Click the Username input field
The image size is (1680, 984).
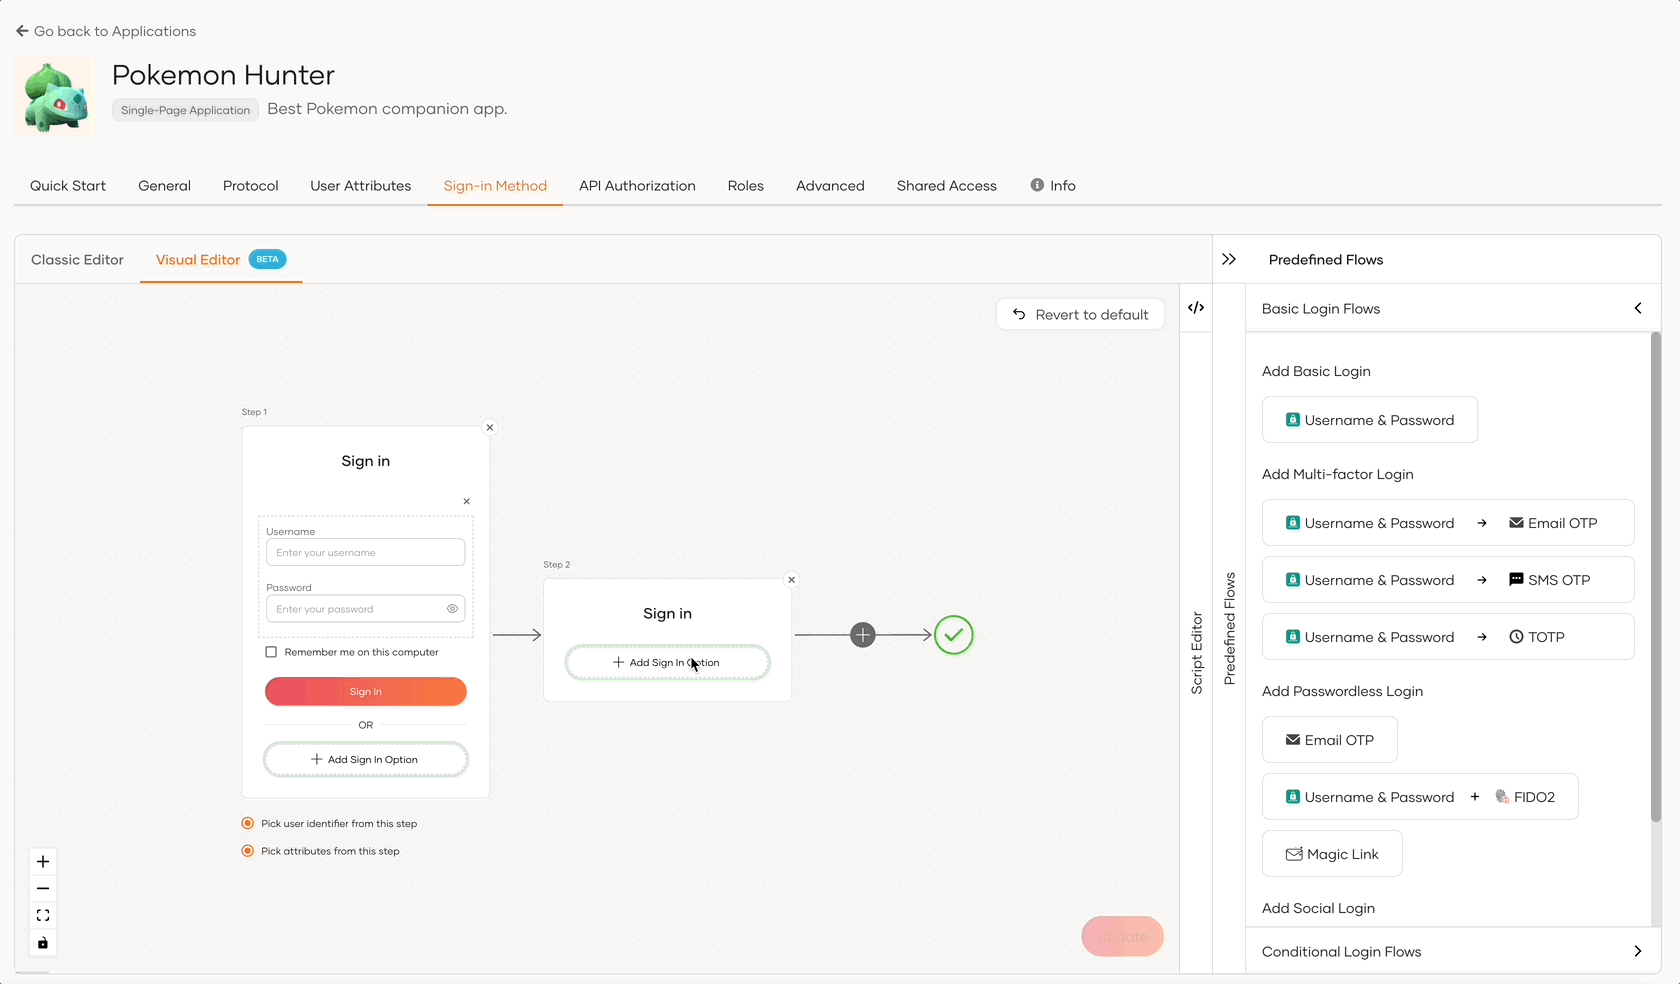coord(366,552)
